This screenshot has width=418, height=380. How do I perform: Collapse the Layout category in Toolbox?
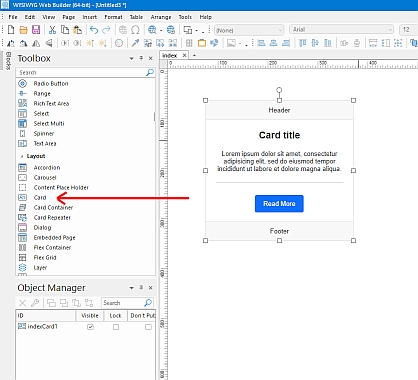pos(22,156)
